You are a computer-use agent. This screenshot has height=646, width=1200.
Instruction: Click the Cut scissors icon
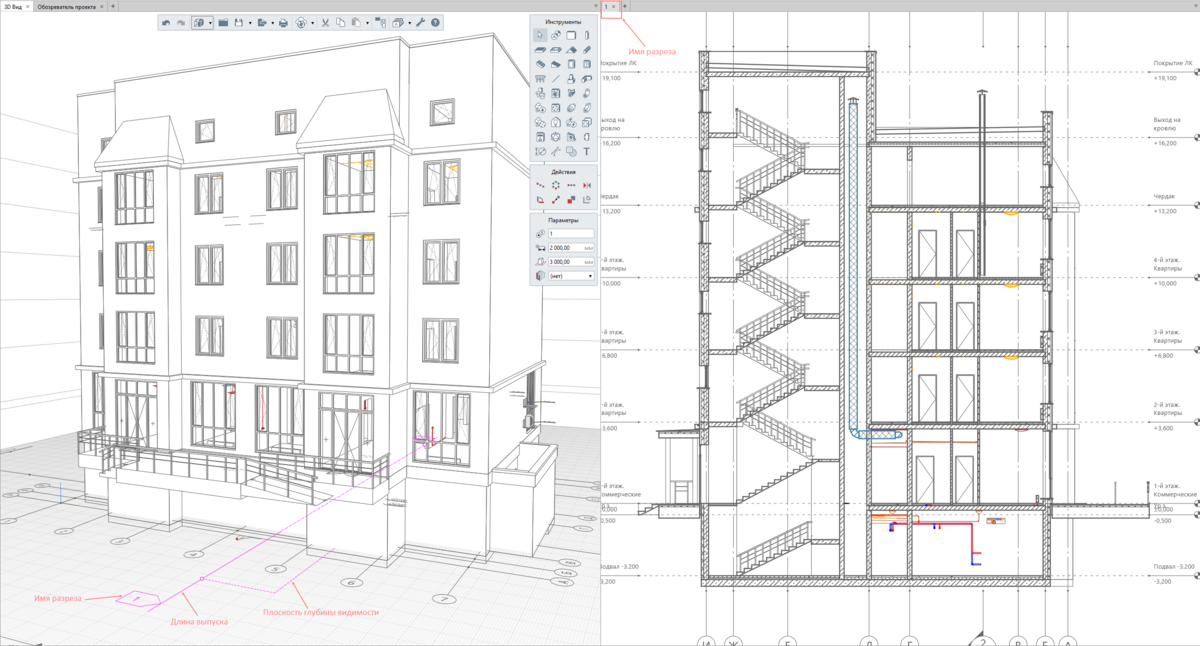326,22
